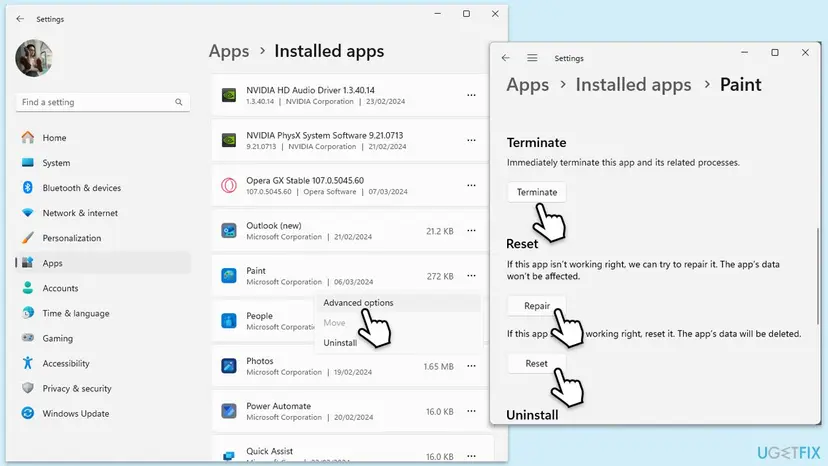Minimize the main Settings window
828x466 pixels.
coord(437,14)
